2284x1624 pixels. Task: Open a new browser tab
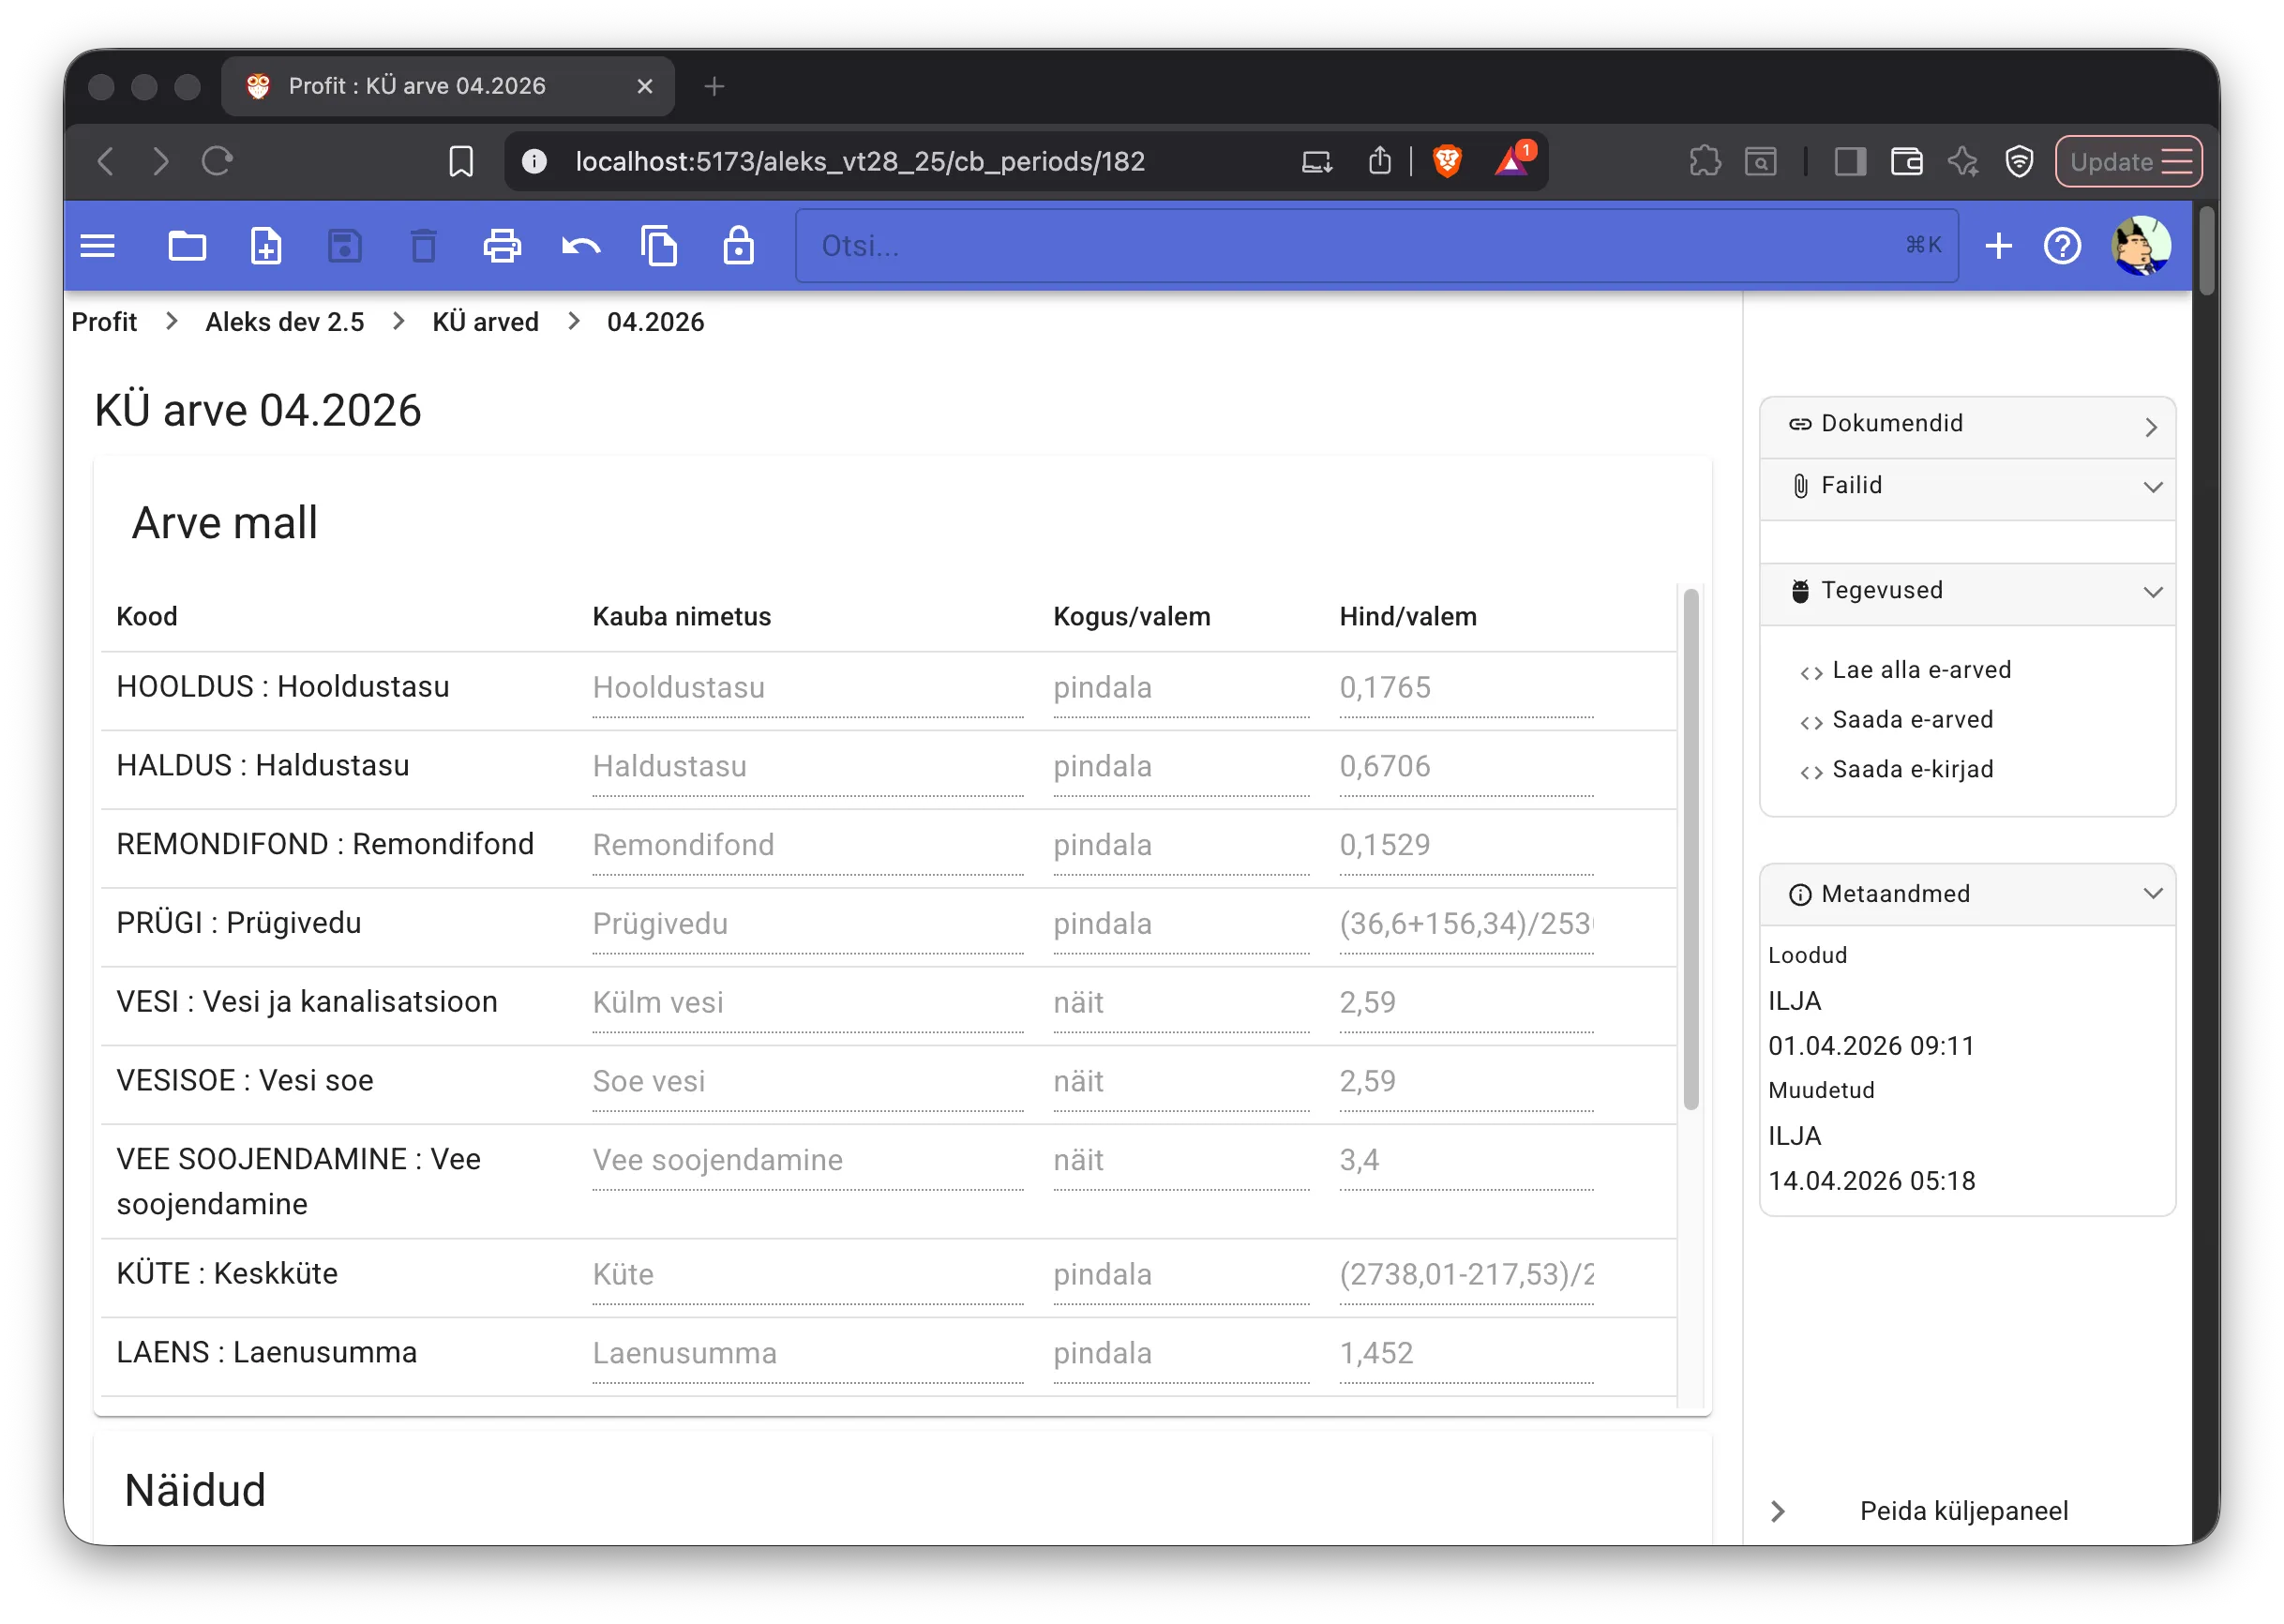click(x=714, y=87)
